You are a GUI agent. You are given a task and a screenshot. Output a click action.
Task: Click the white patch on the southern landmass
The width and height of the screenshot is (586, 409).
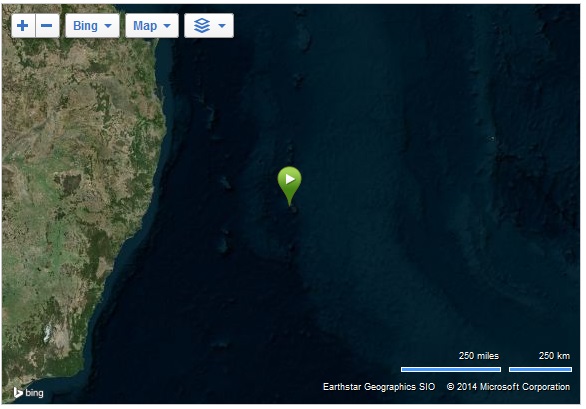[48, 333]
